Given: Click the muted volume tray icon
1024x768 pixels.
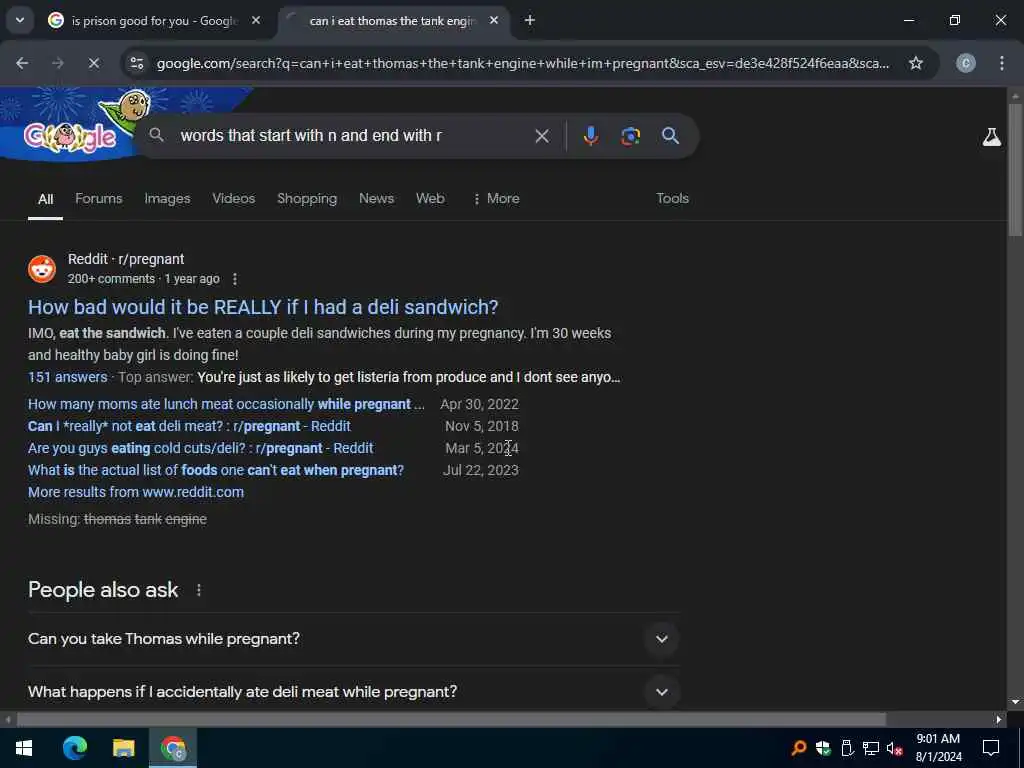Looking at the screenshot, I should click(x=895, y=748).
